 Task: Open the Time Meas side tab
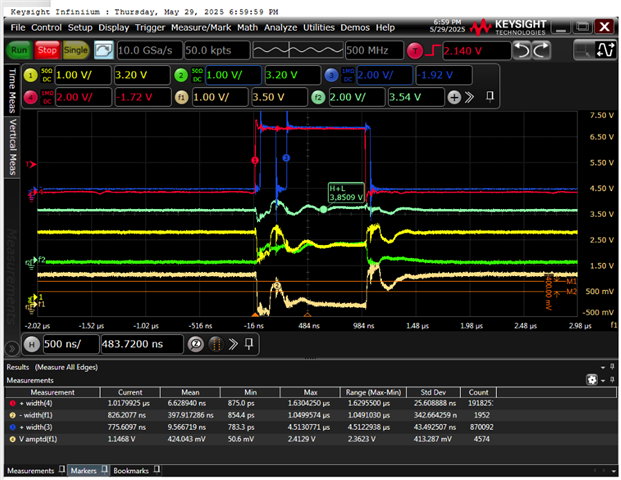pyautogui.click(x=12, y=90)
